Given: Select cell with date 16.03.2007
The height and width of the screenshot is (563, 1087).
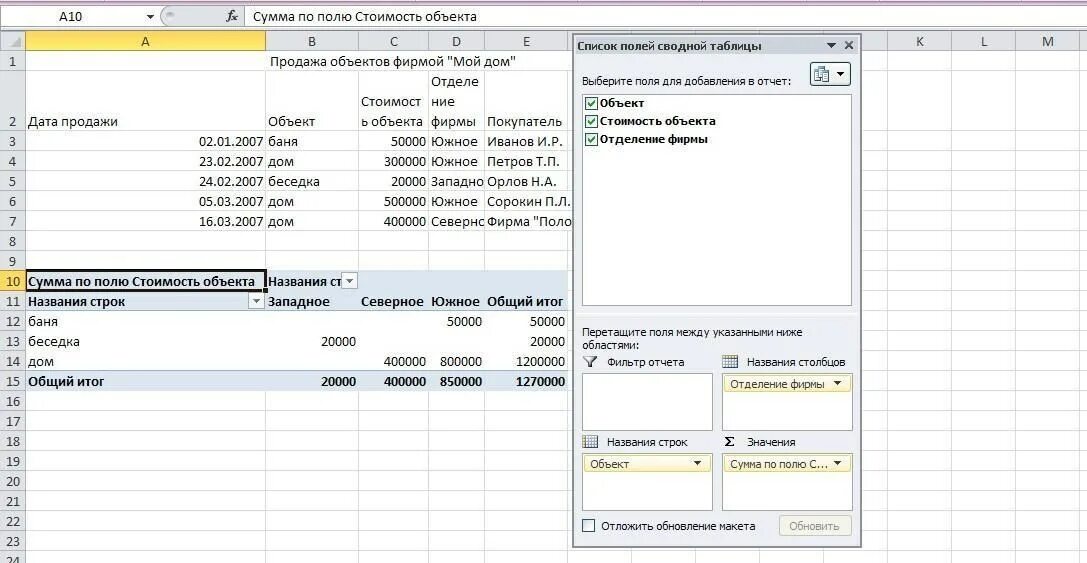Looking at the screenshot, I should 146,222.
